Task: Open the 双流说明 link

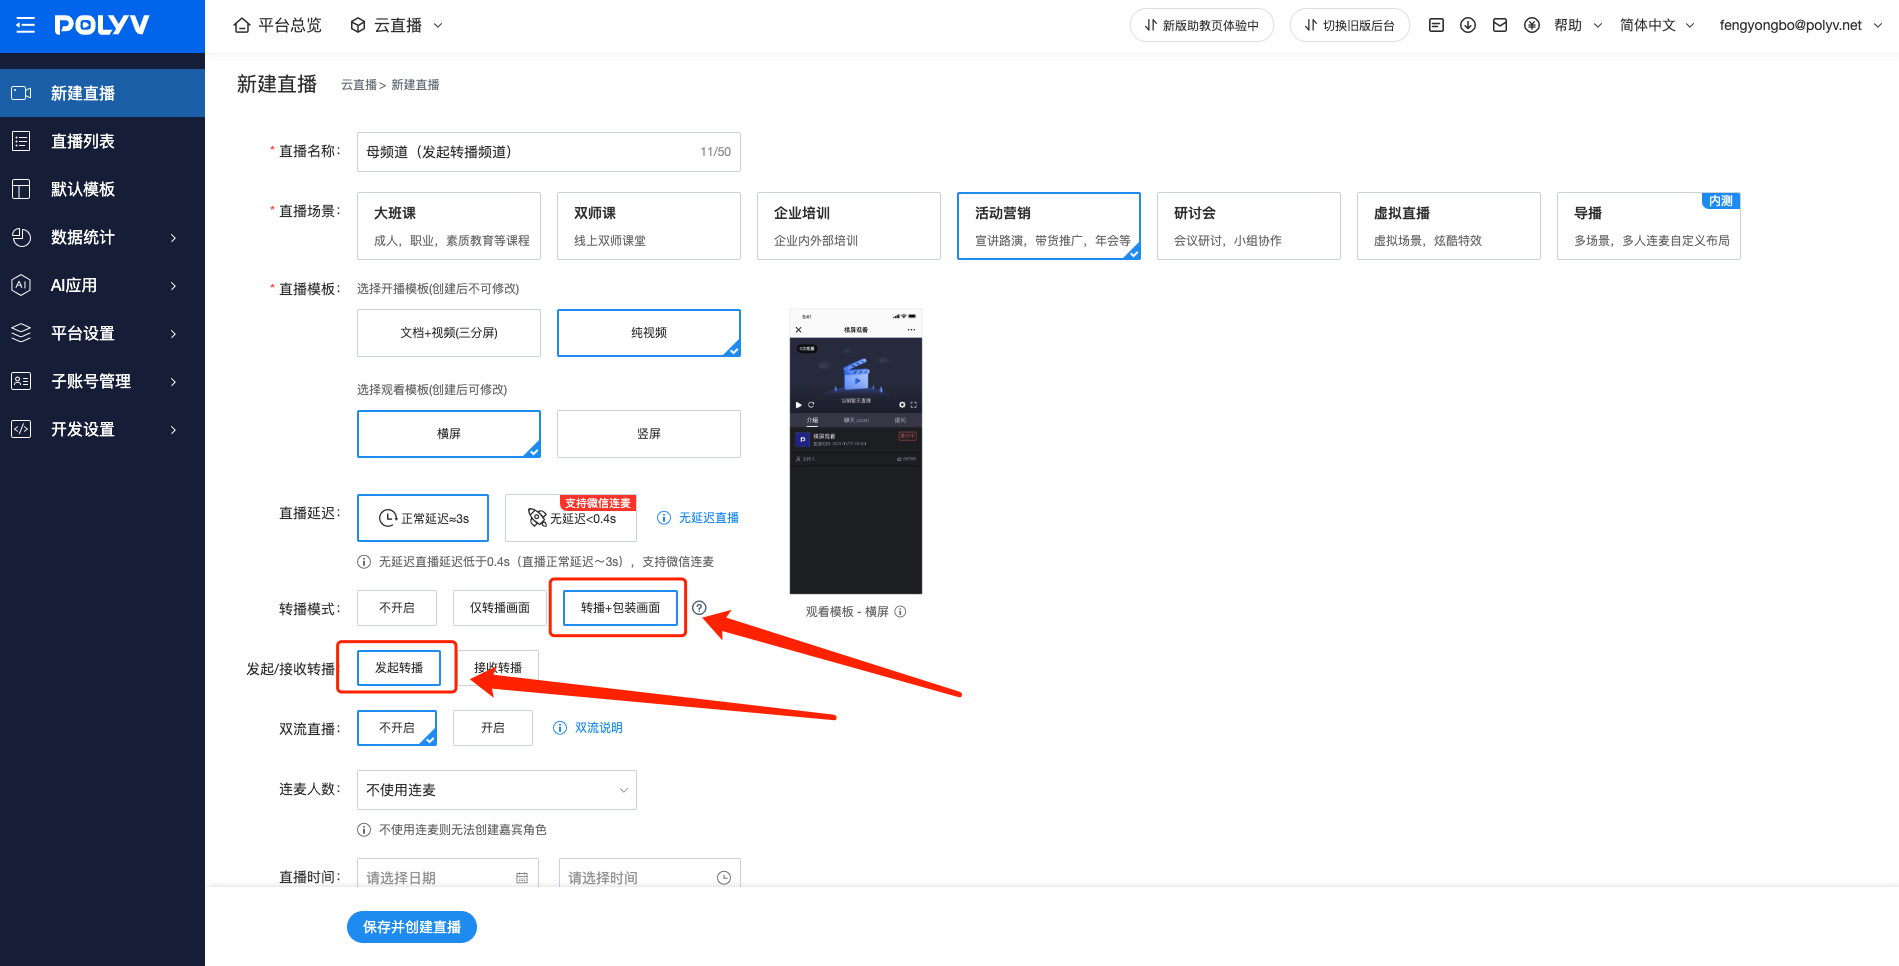Action: point(599,728)
